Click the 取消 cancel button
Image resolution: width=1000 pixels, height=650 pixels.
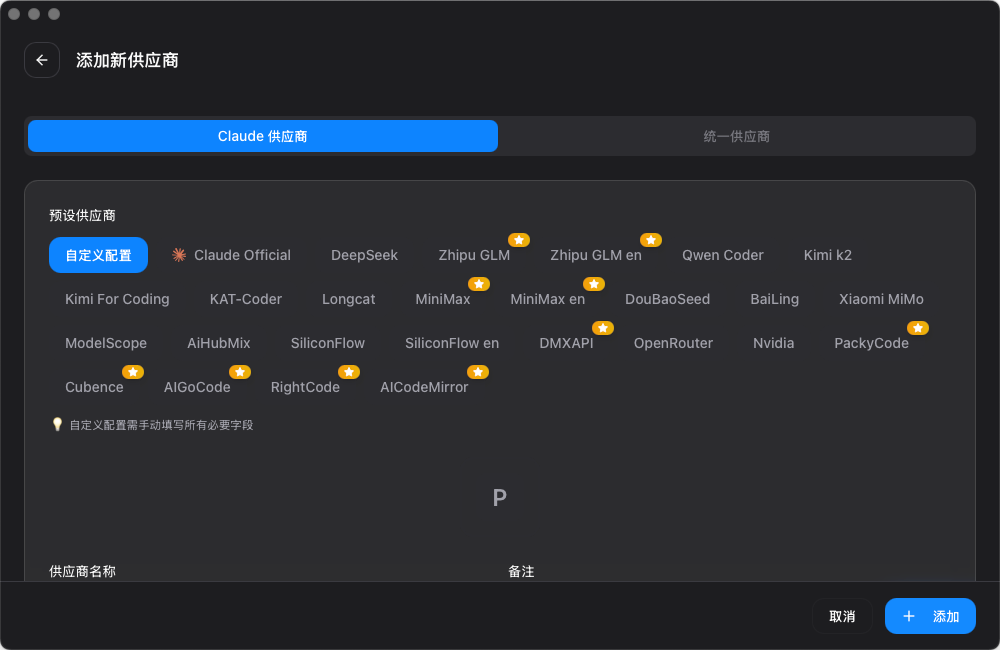tap(842, 616)
